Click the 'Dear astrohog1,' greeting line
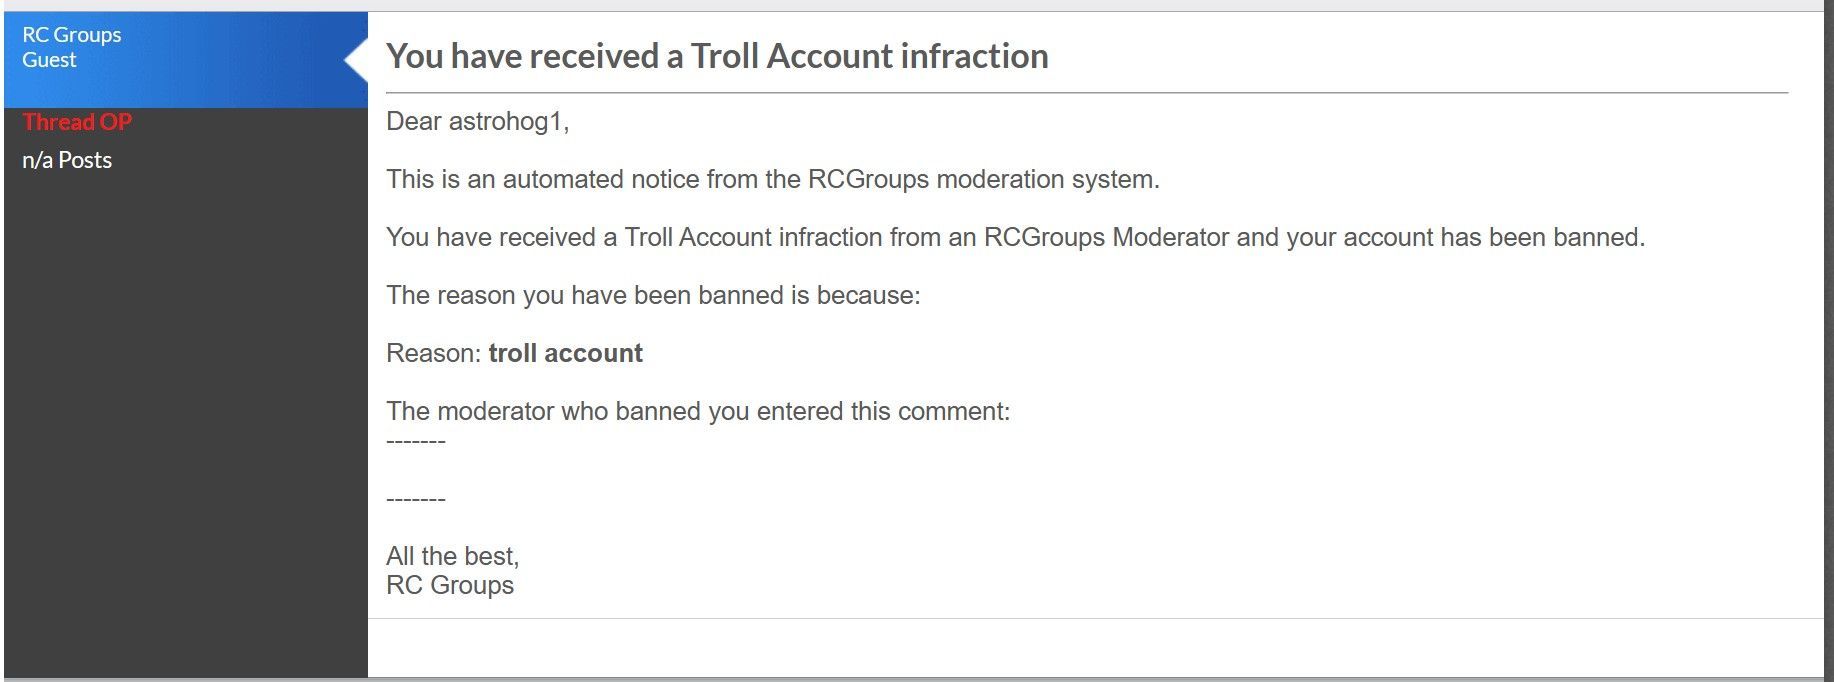Image resolution: width=1834 pixels, height=682 pixels. click(477, 122)
